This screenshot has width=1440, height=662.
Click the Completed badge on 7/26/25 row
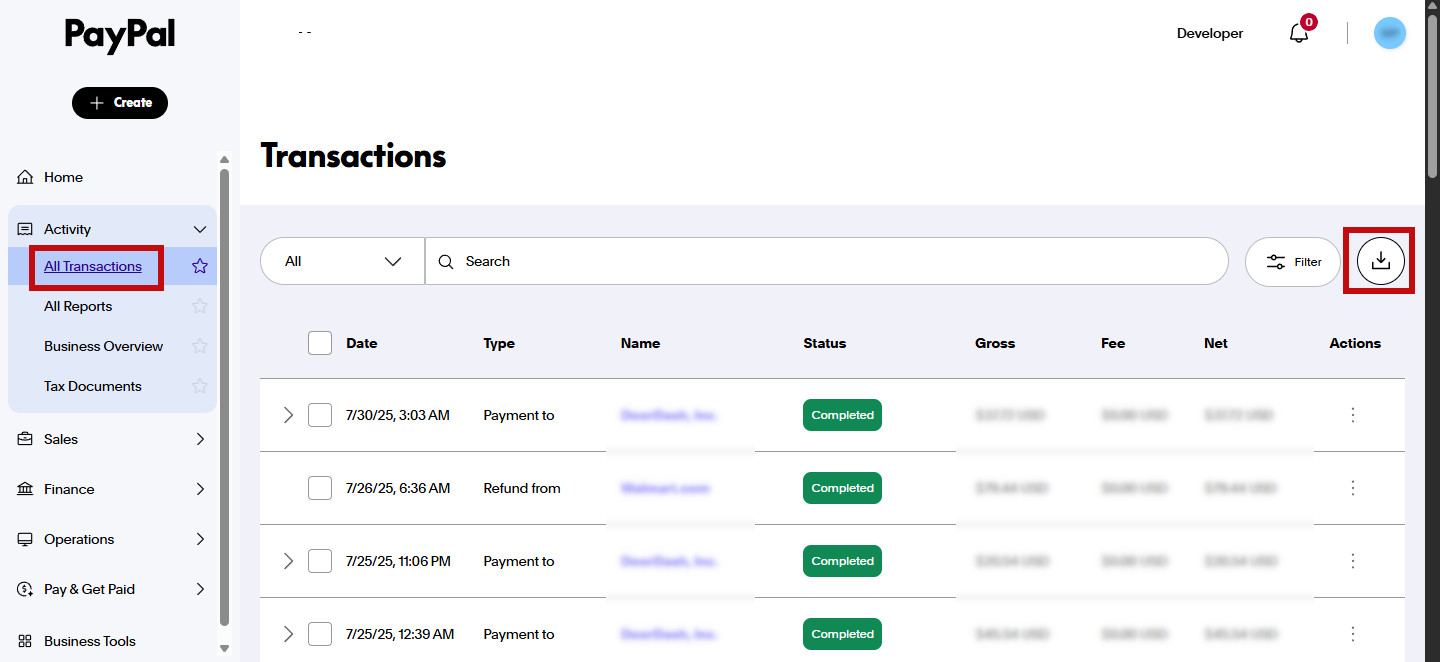point(842,488)
